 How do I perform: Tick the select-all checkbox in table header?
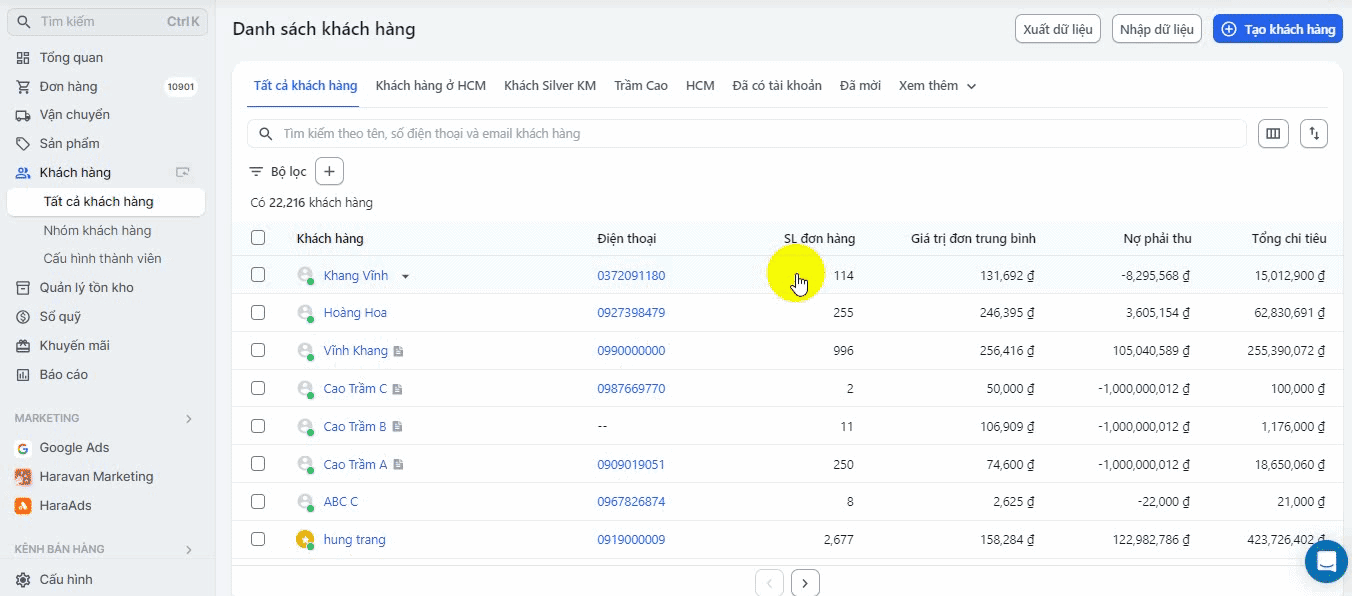click(x=258, y=238)
